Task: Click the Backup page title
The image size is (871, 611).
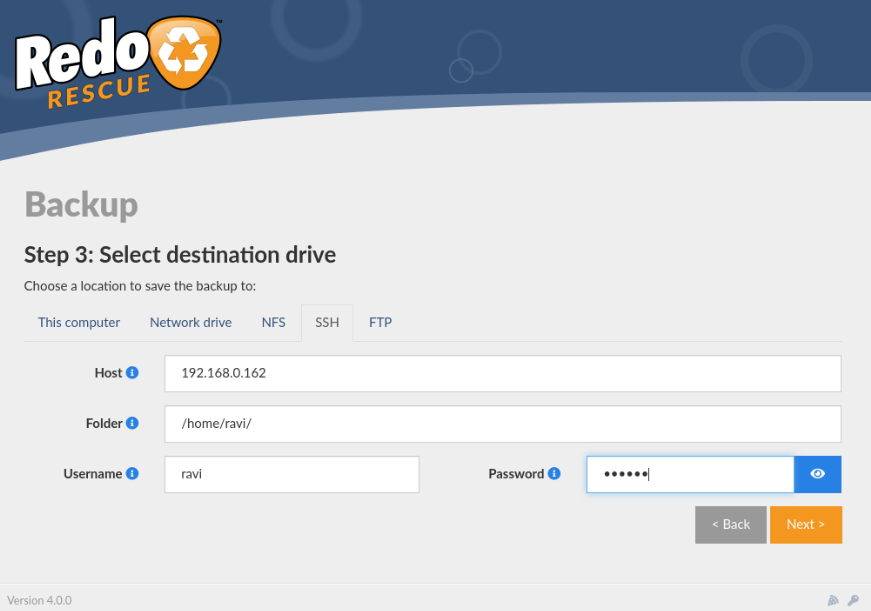Action: [81, 205]
